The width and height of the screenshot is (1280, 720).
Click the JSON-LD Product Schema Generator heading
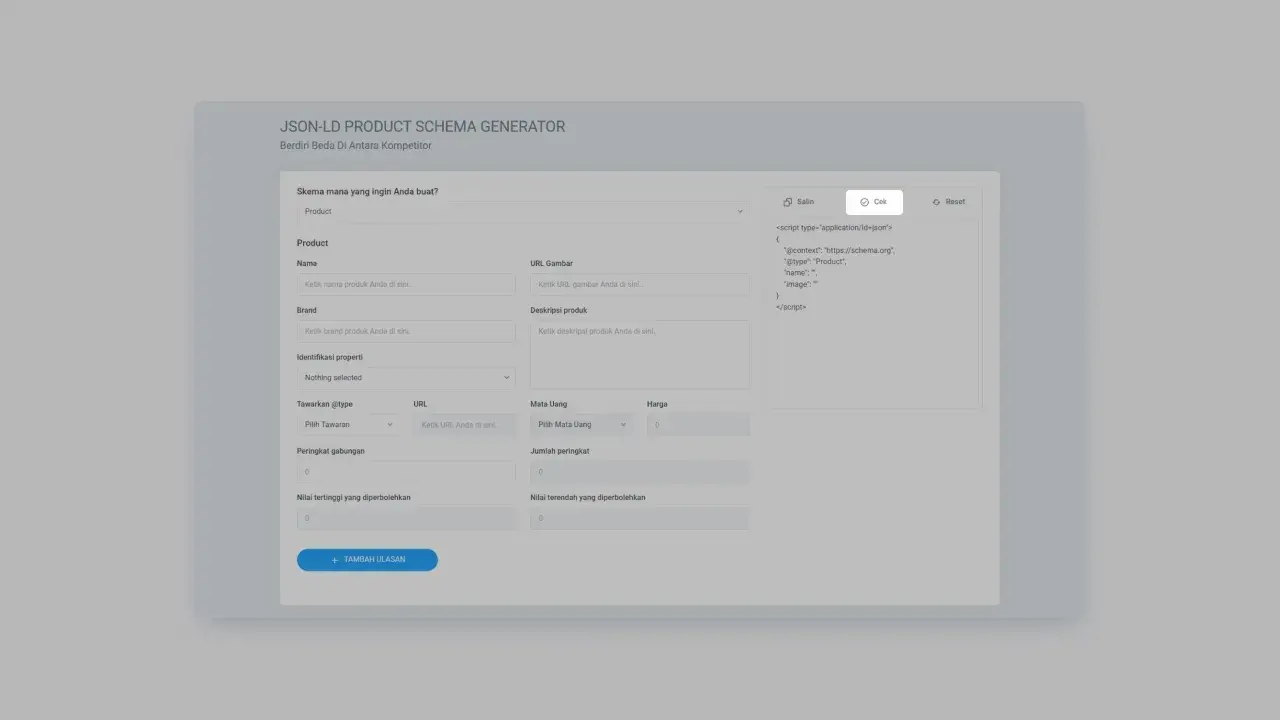pyautogui.click(x=422, y=127)
